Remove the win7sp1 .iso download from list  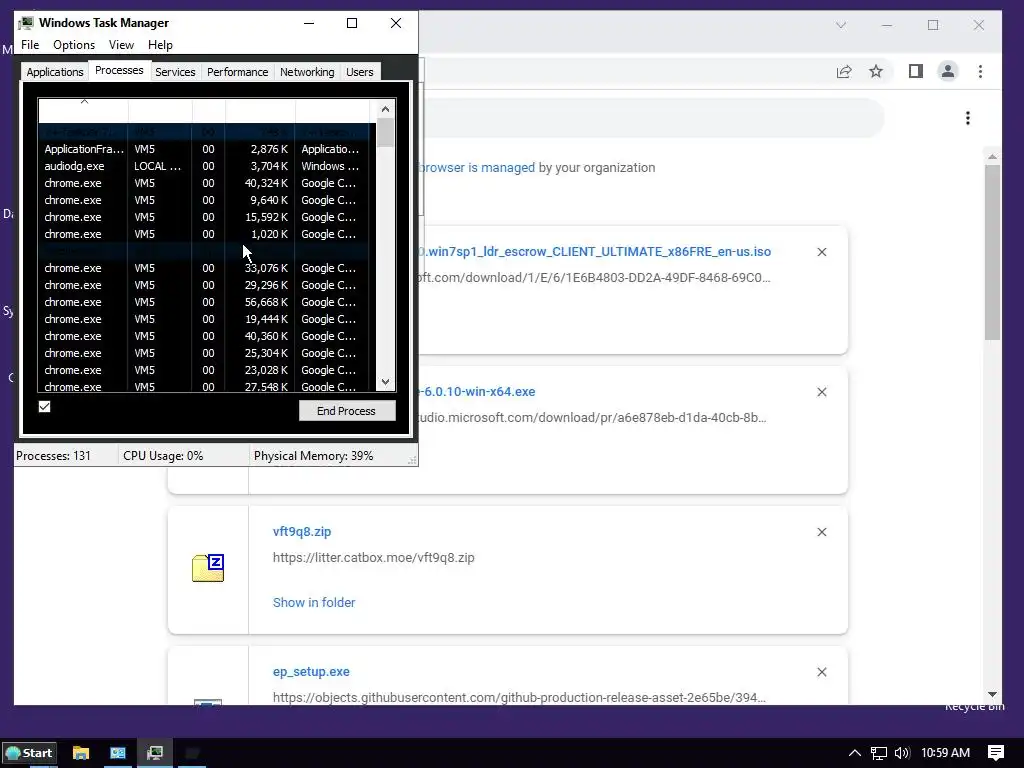click(x=822, y=252)
